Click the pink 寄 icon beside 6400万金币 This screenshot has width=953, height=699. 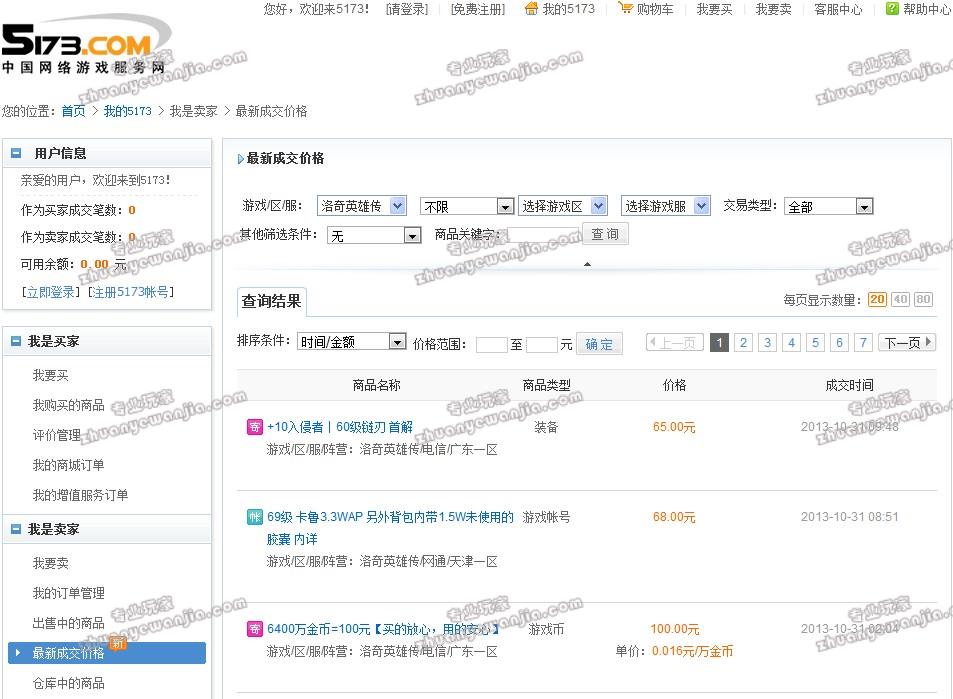coord(255,628)
